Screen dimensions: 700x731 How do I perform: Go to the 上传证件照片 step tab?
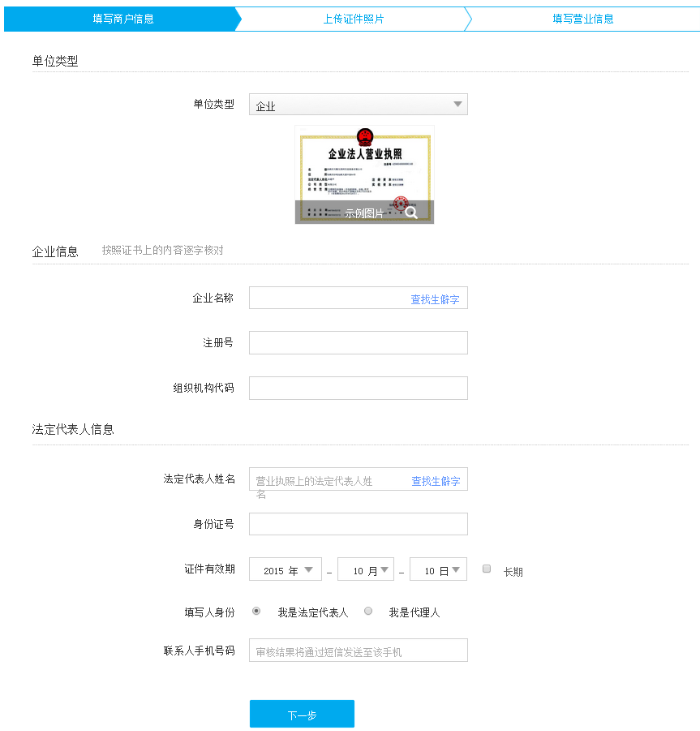click(x=353, y=19)
